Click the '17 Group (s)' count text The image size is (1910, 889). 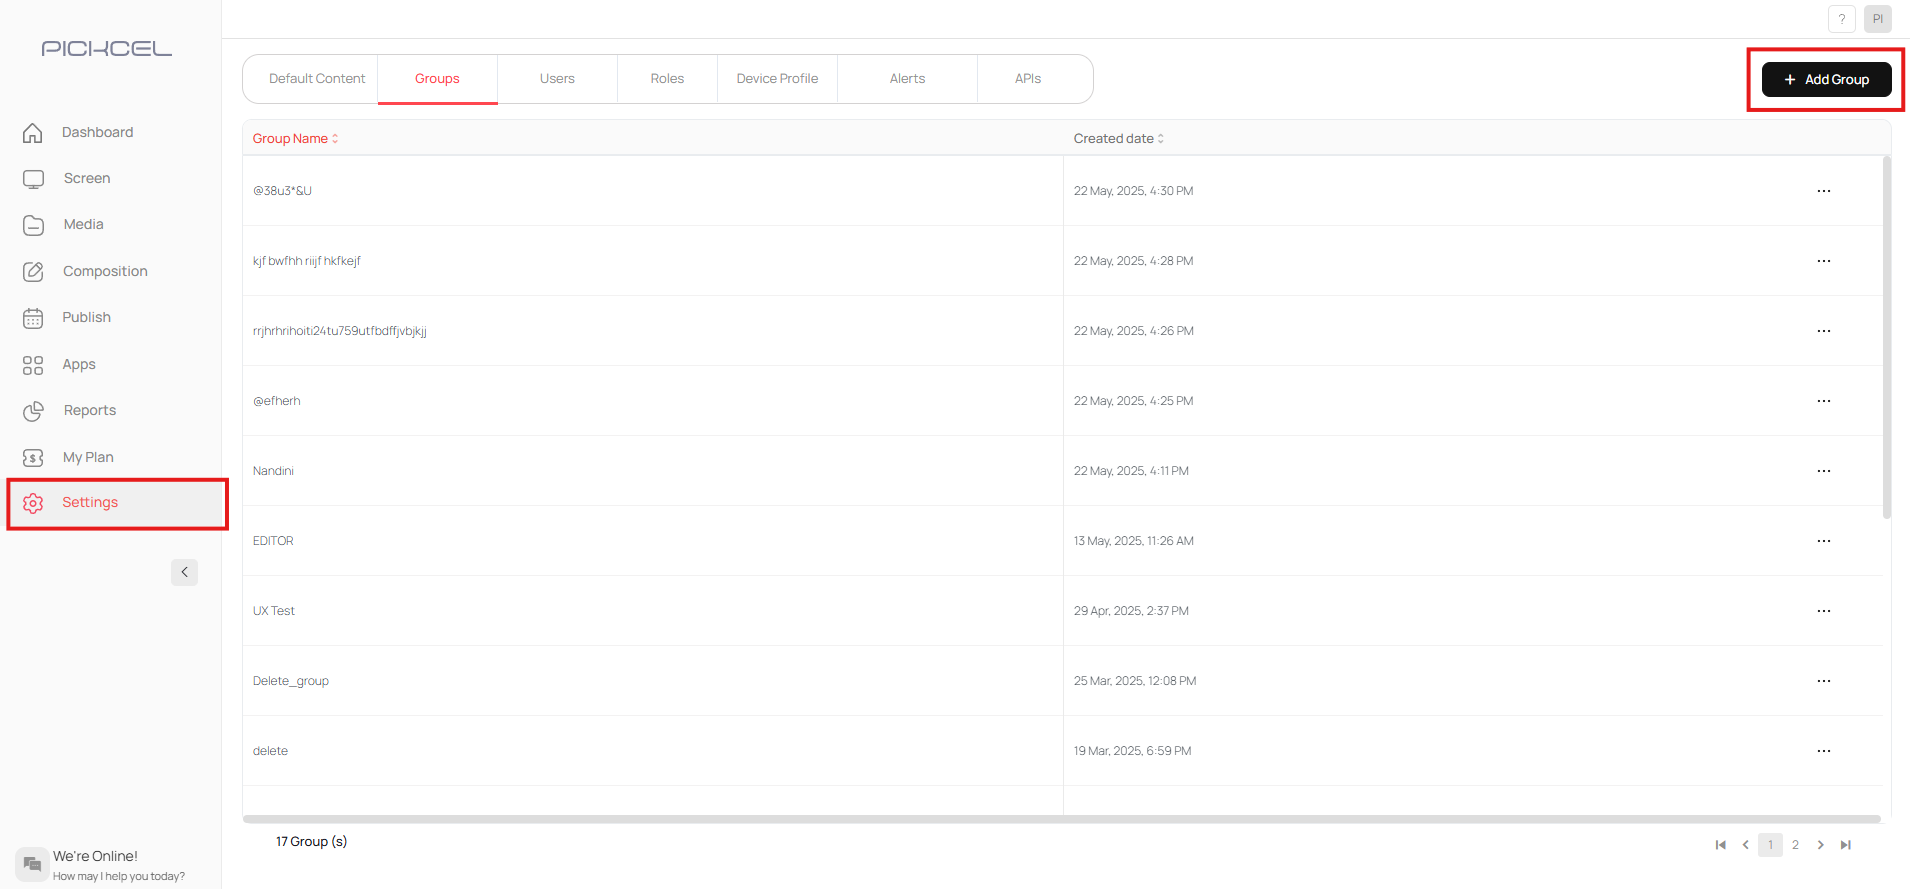click(x=311, y=842)
